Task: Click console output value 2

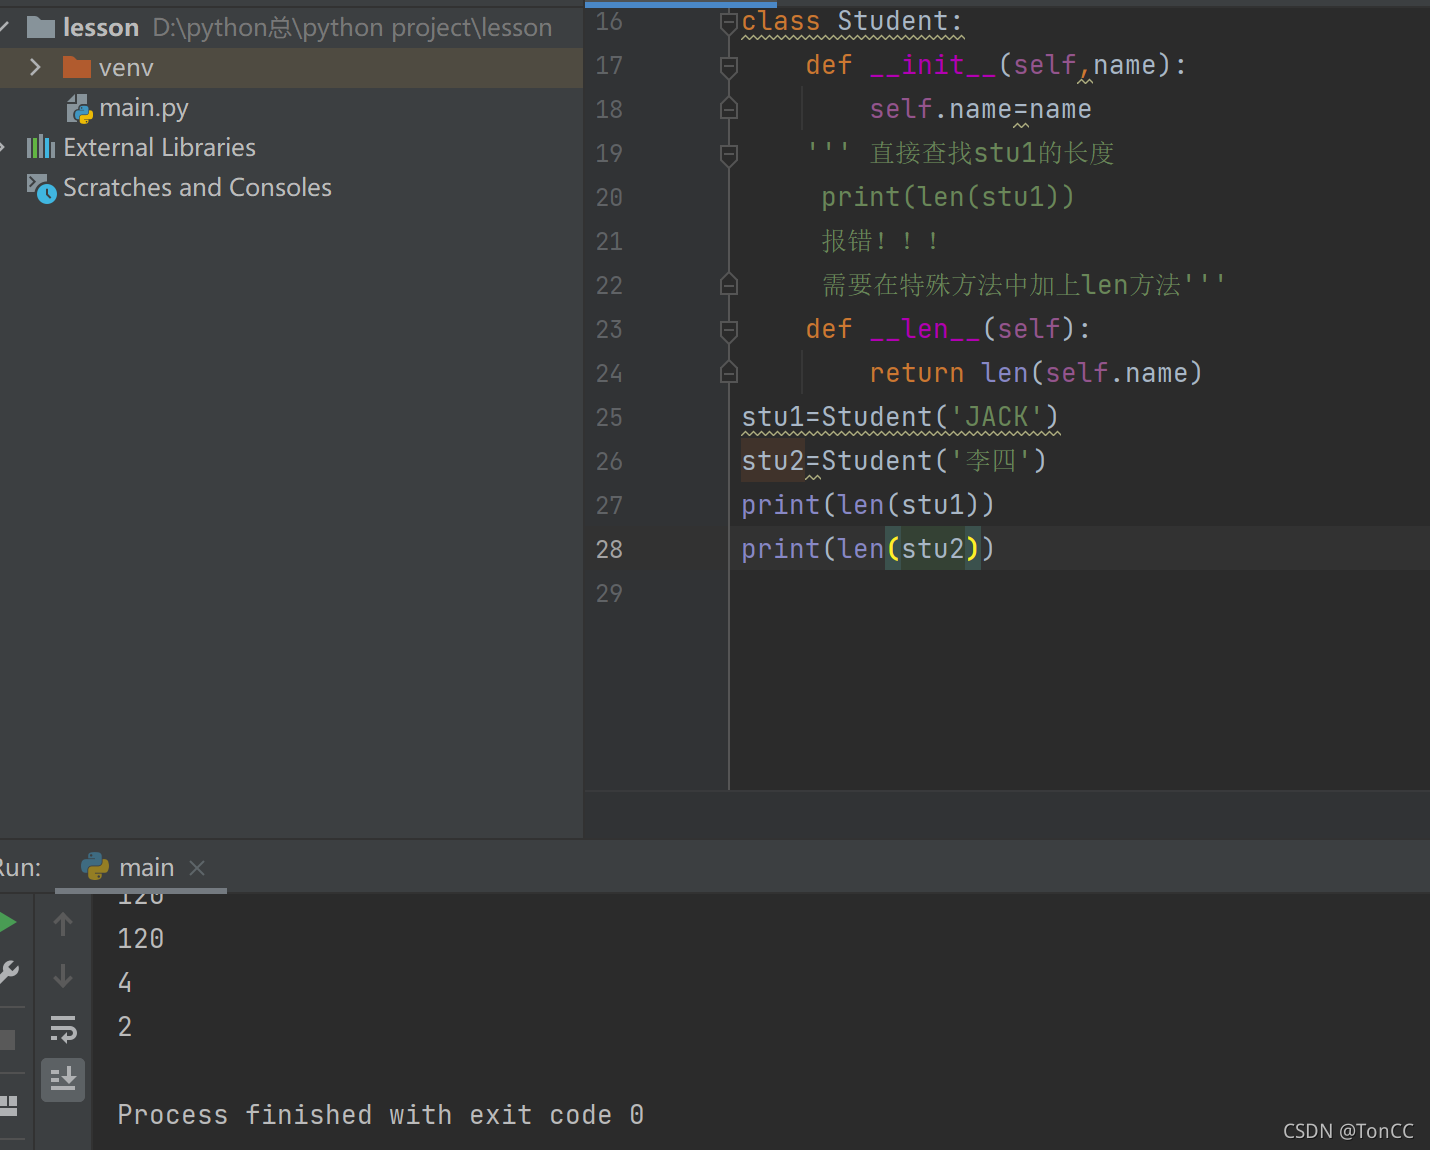Action: pyautogui.click(x=125, y=1026)
